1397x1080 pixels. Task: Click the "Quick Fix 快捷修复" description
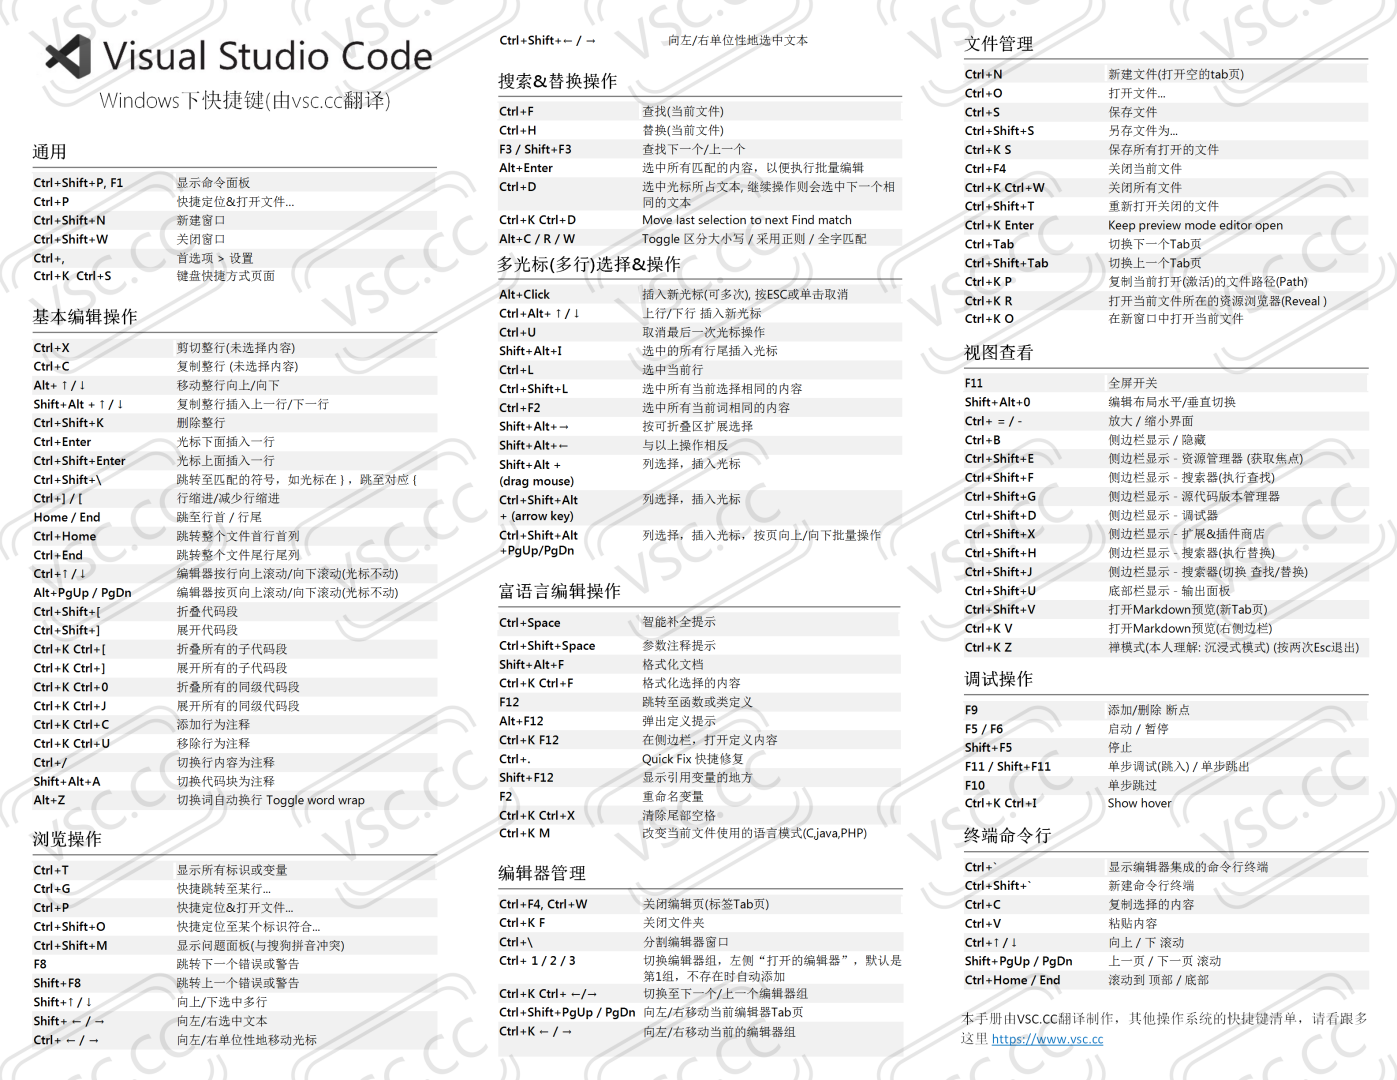pyautogui.click(x=693, y=759)
